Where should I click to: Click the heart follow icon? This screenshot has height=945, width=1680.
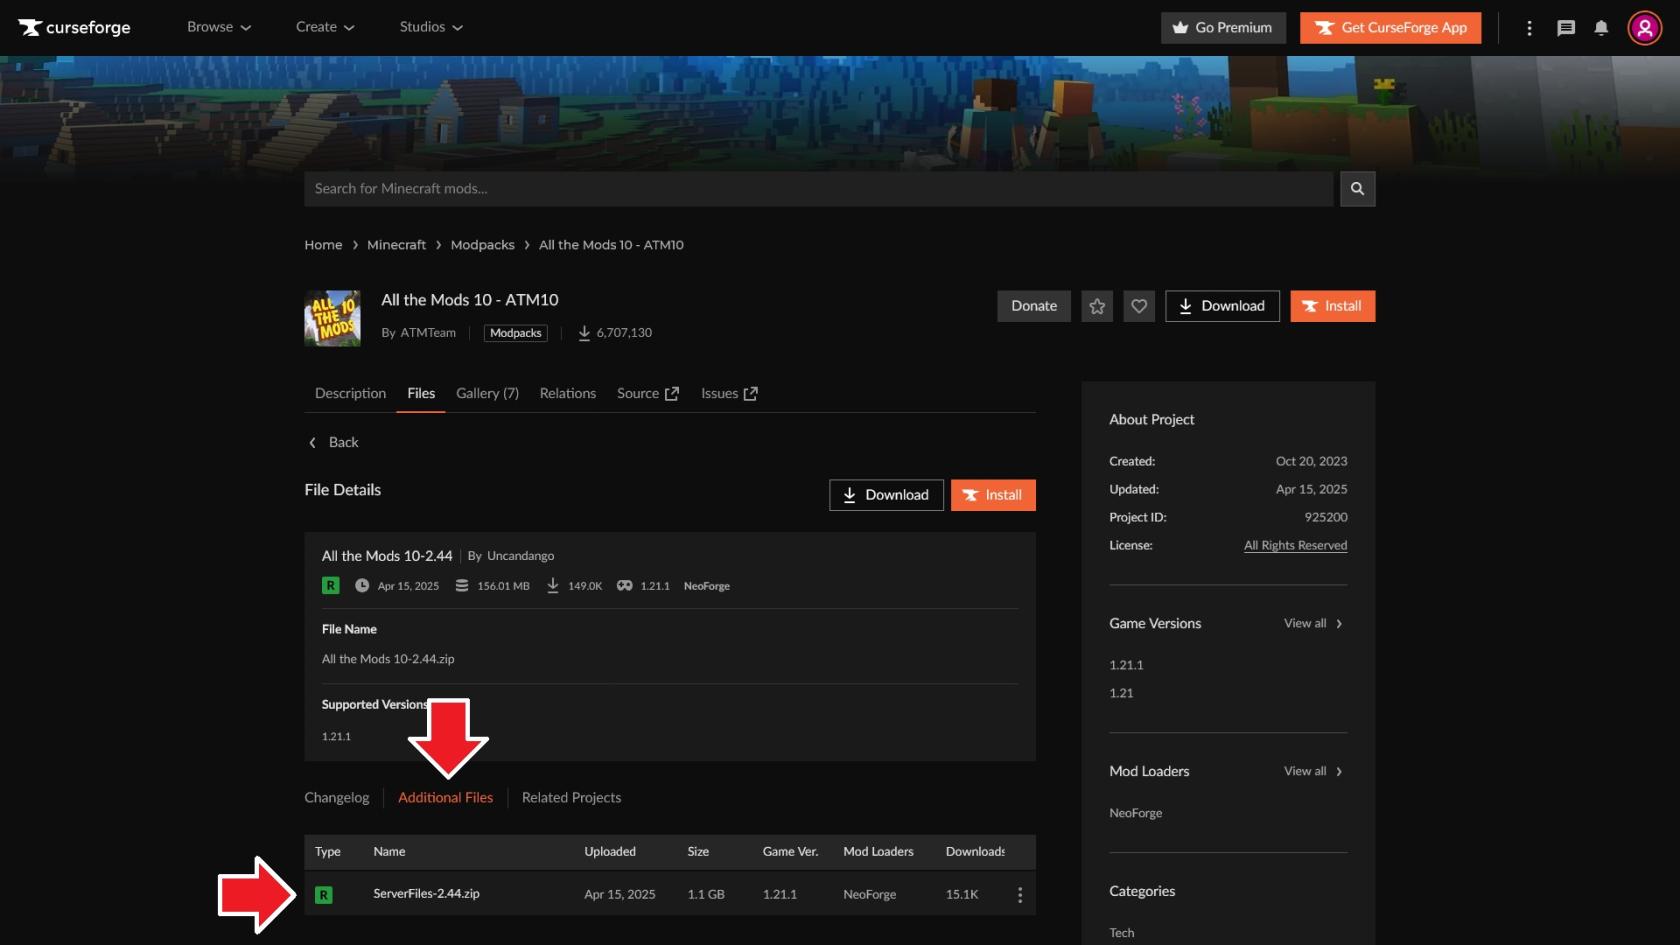click(x=1139, y=306)
